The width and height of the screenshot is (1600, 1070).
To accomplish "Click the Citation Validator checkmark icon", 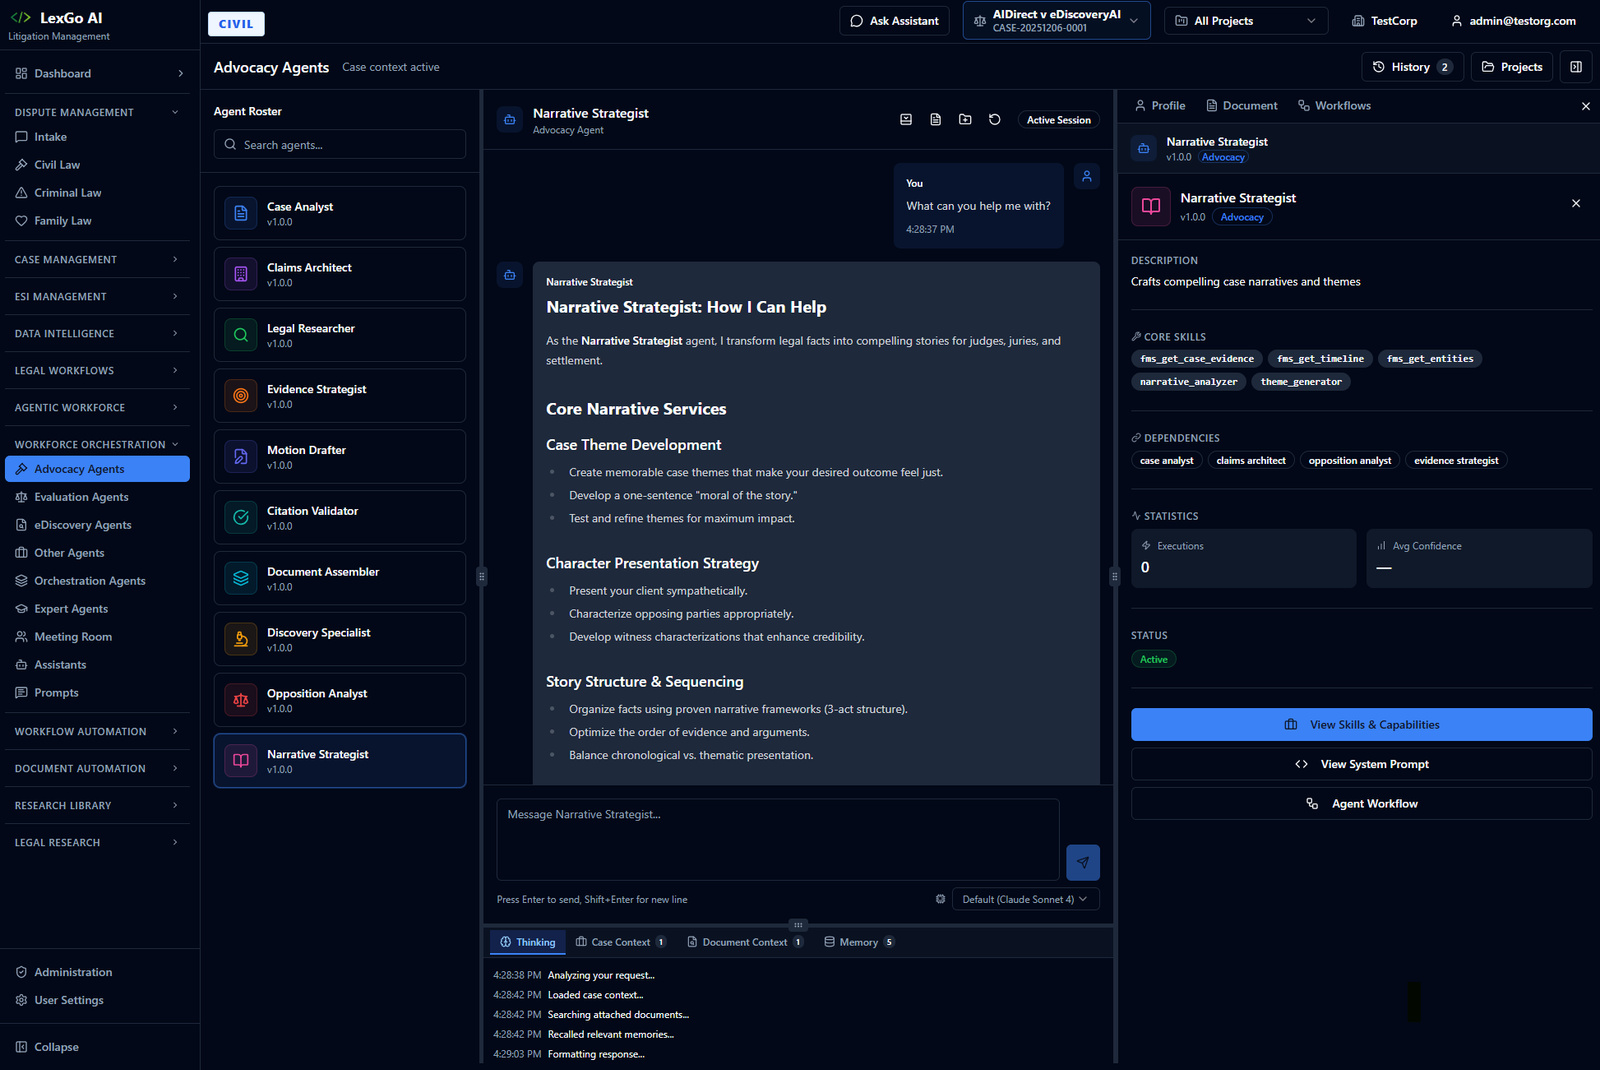I will point(241,517).
